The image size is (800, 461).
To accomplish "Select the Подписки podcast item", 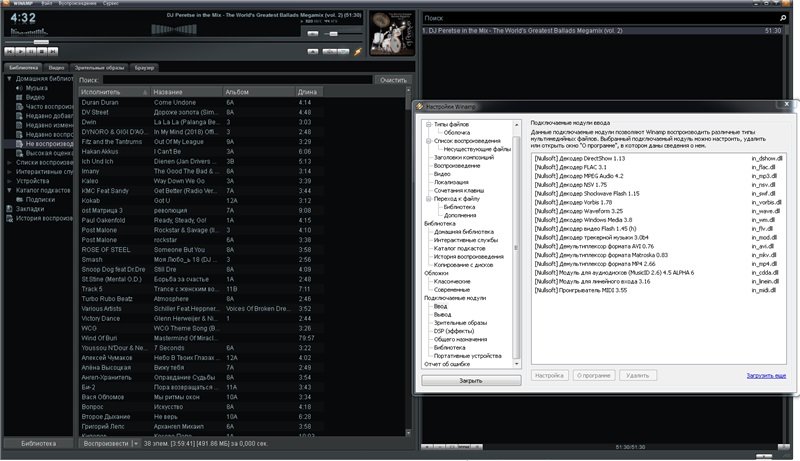I will pyautogui.click(x=39, y=199).
